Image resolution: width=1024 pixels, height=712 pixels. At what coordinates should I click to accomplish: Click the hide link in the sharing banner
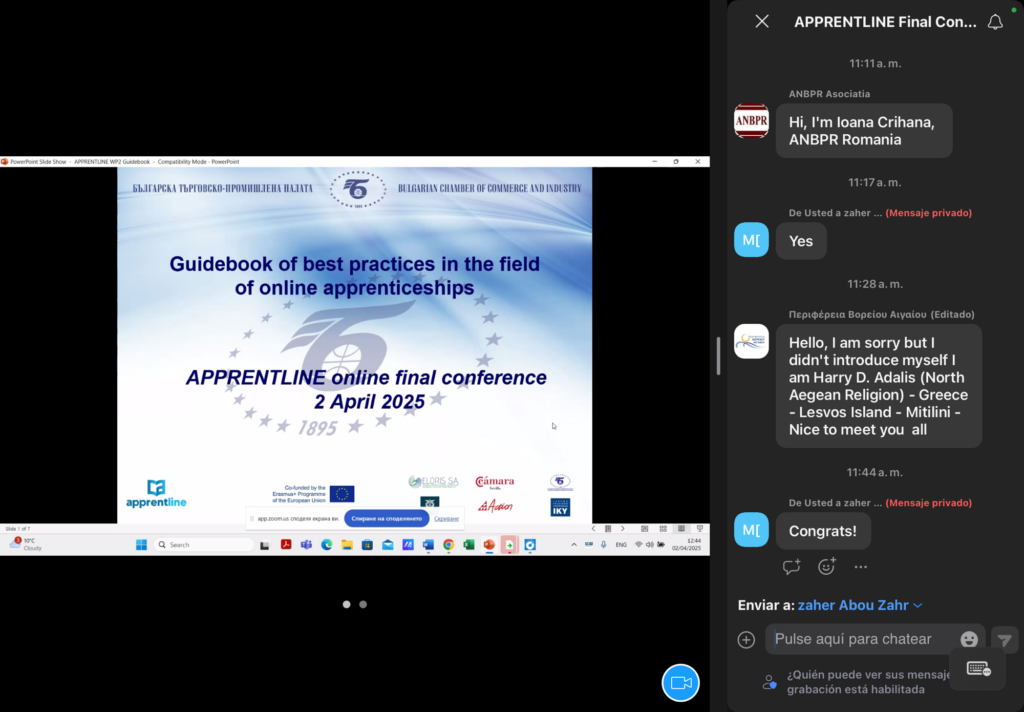[446, 518]
